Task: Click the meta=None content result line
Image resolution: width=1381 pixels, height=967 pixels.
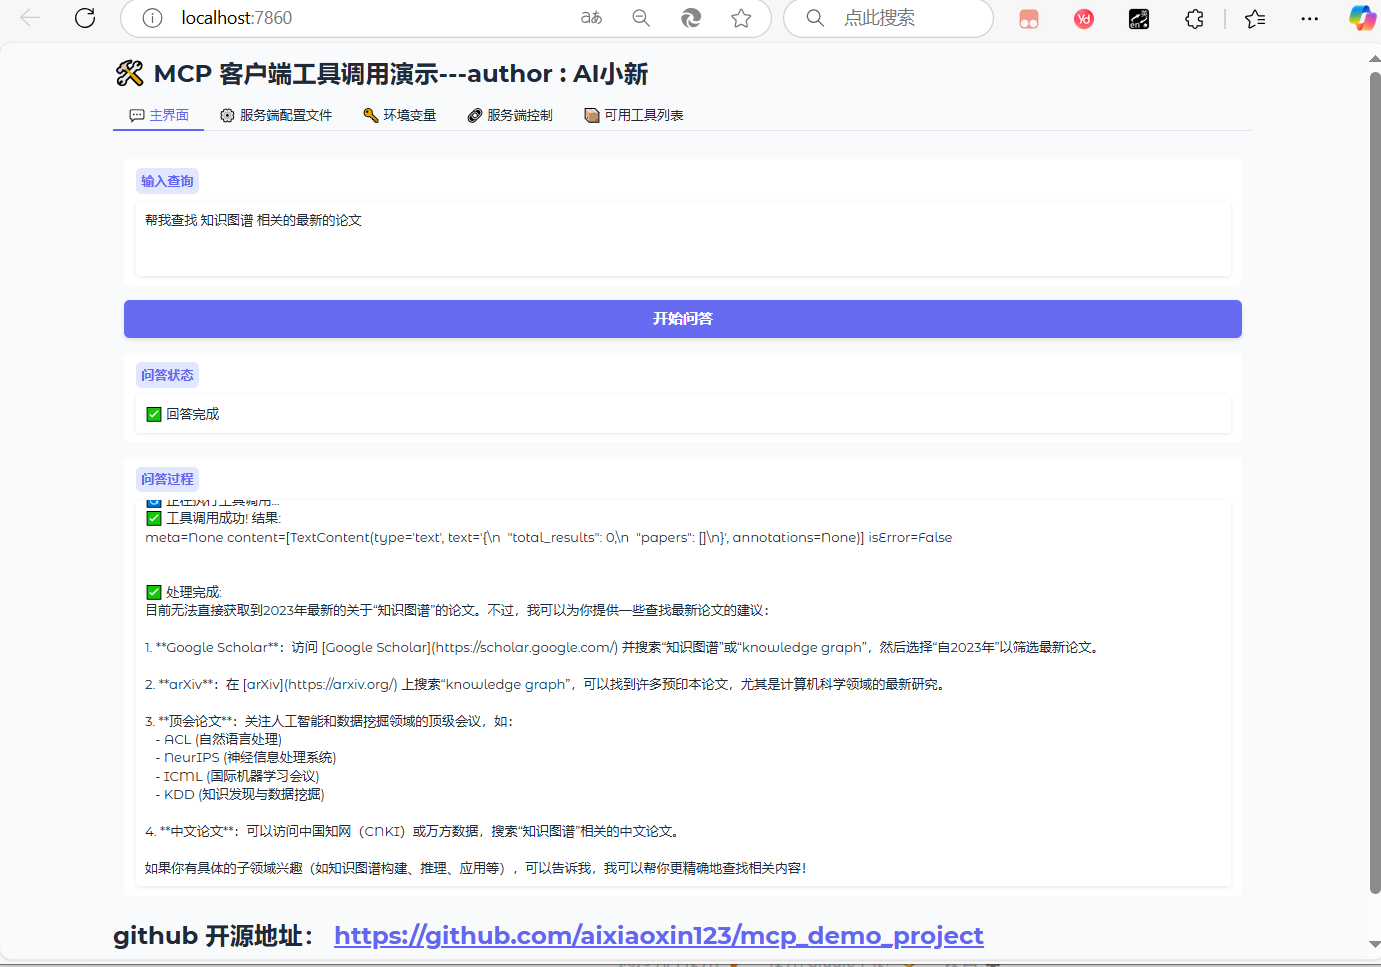Action: [548, 537]
